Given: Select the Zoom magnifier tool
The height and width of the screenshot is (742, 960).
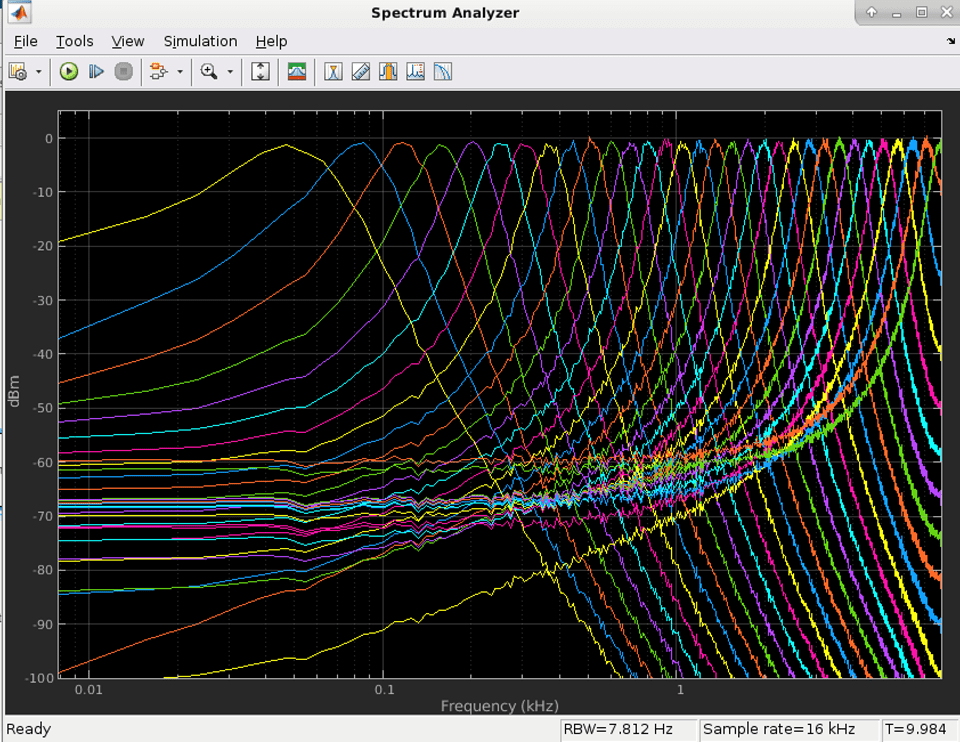Looking at the screenshot, I should (x=209, y=72).
